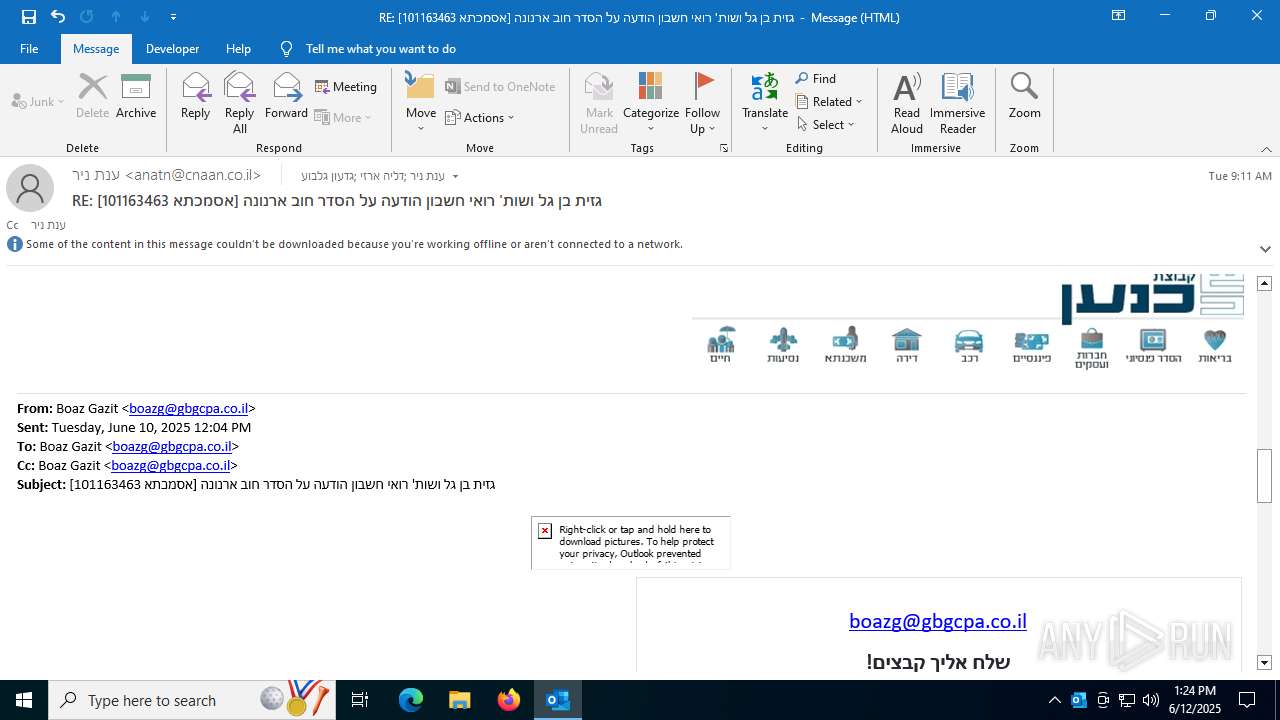
Task: Launch Microsoft Edge from the taskbar
Action: (x=411, y=700)
